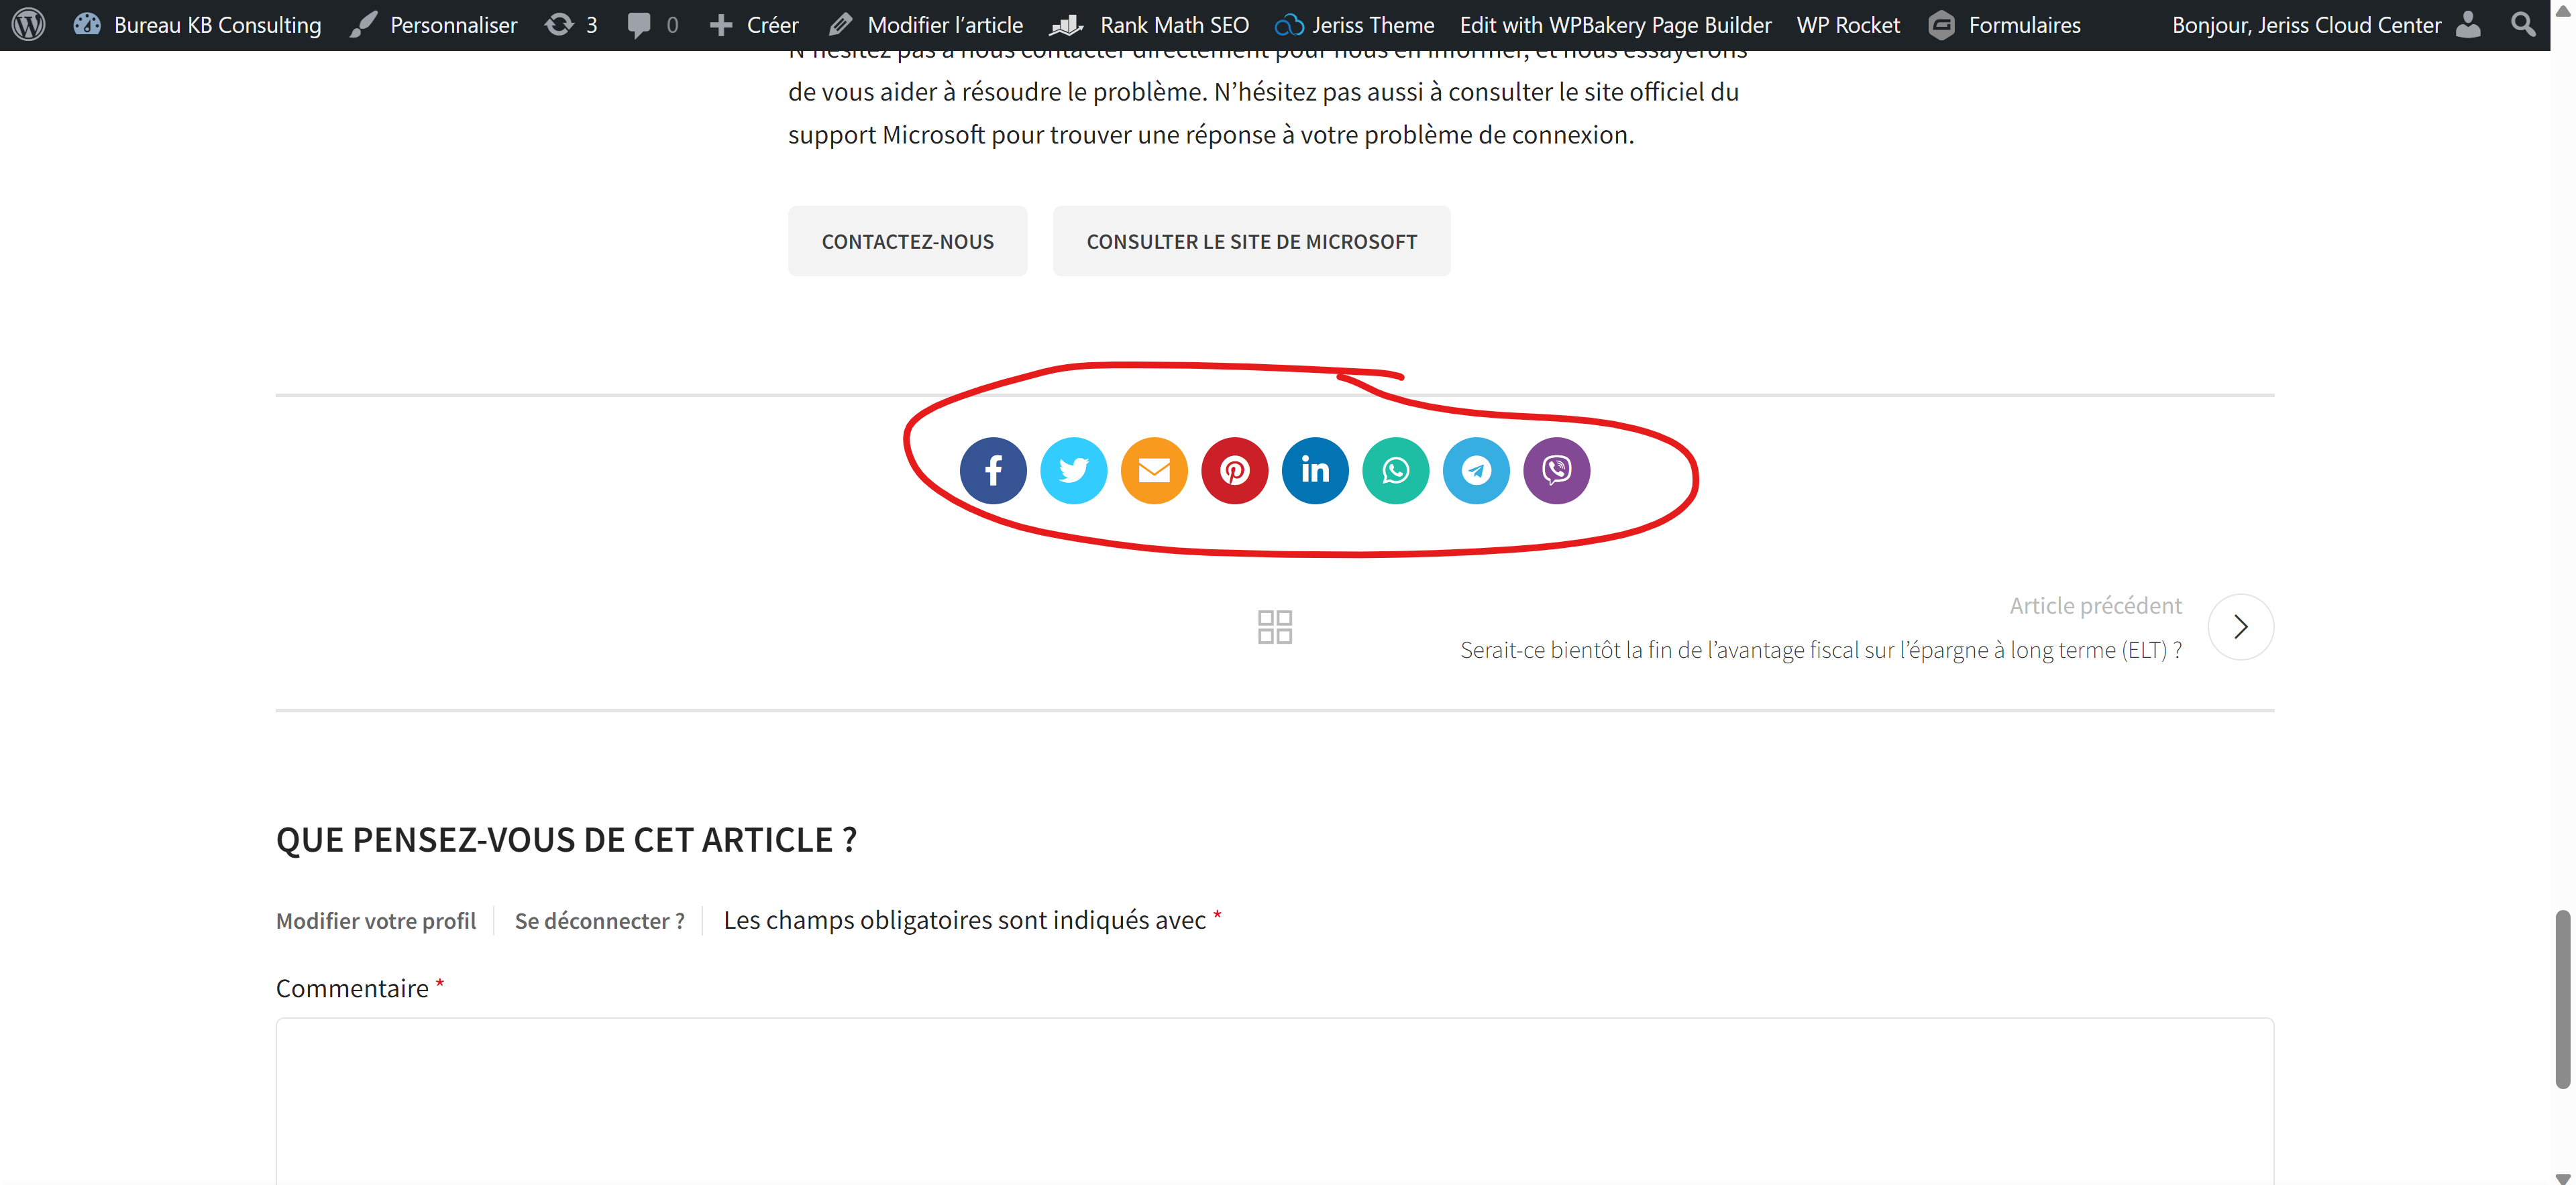Click CONSULTER LE SITE DE MICROSOFT button
The height and width of the screenshot is (1185, 2576).
pos(1252,242)
